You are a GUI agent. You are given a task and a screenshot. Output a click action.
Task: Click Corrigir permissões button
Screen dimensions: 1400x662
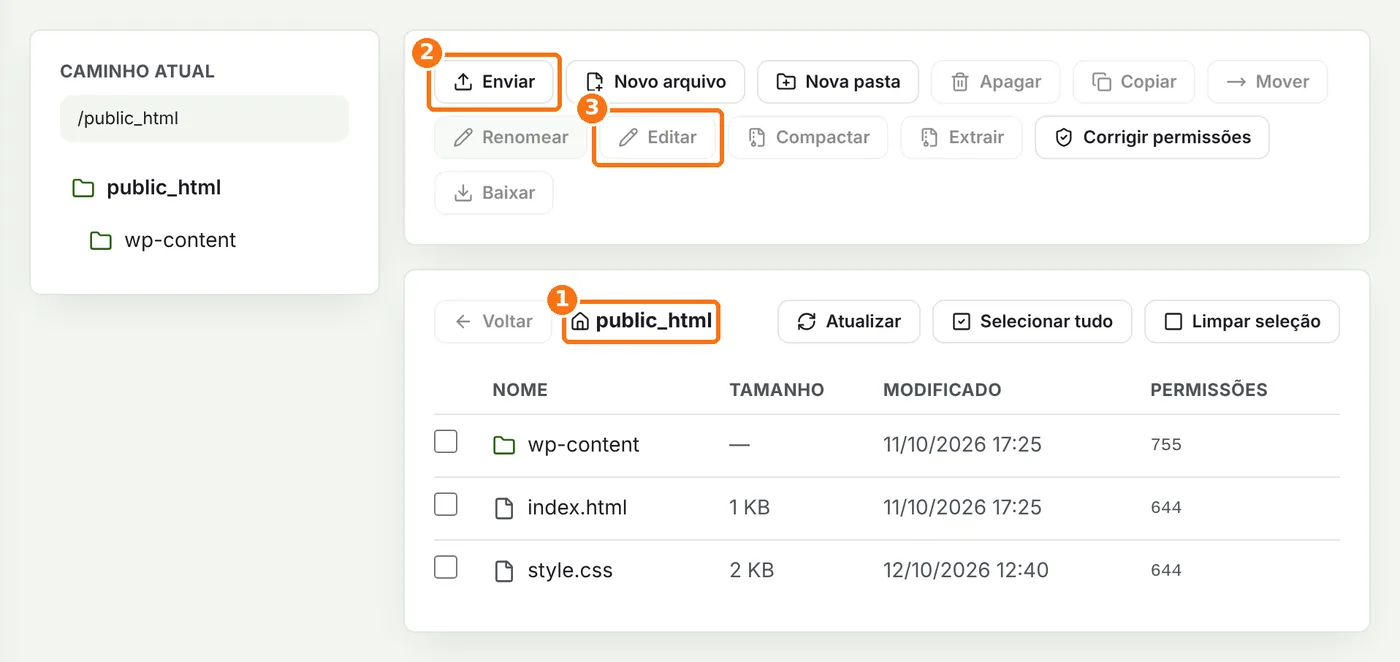tap(1152, 137)
